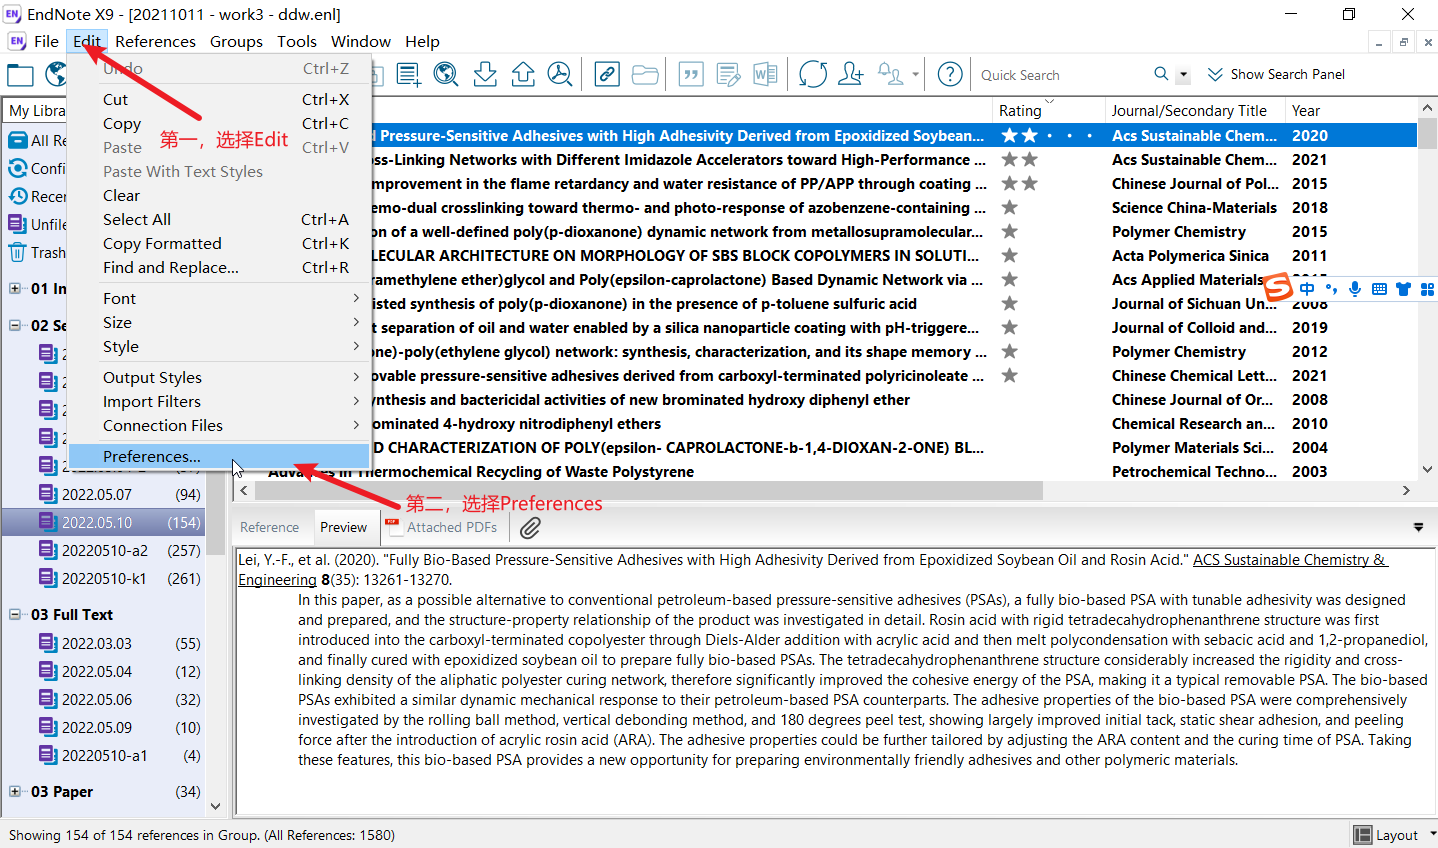Expand the 03 Paper group set
Viewport: 1438px width, 848px height.
(x=15, y=792)
